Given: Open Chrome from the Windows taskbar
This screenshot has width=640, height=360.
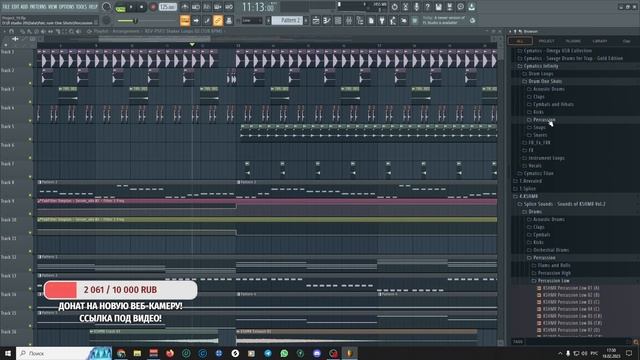Looking at the screenshot, I should [x=121, y=353].
